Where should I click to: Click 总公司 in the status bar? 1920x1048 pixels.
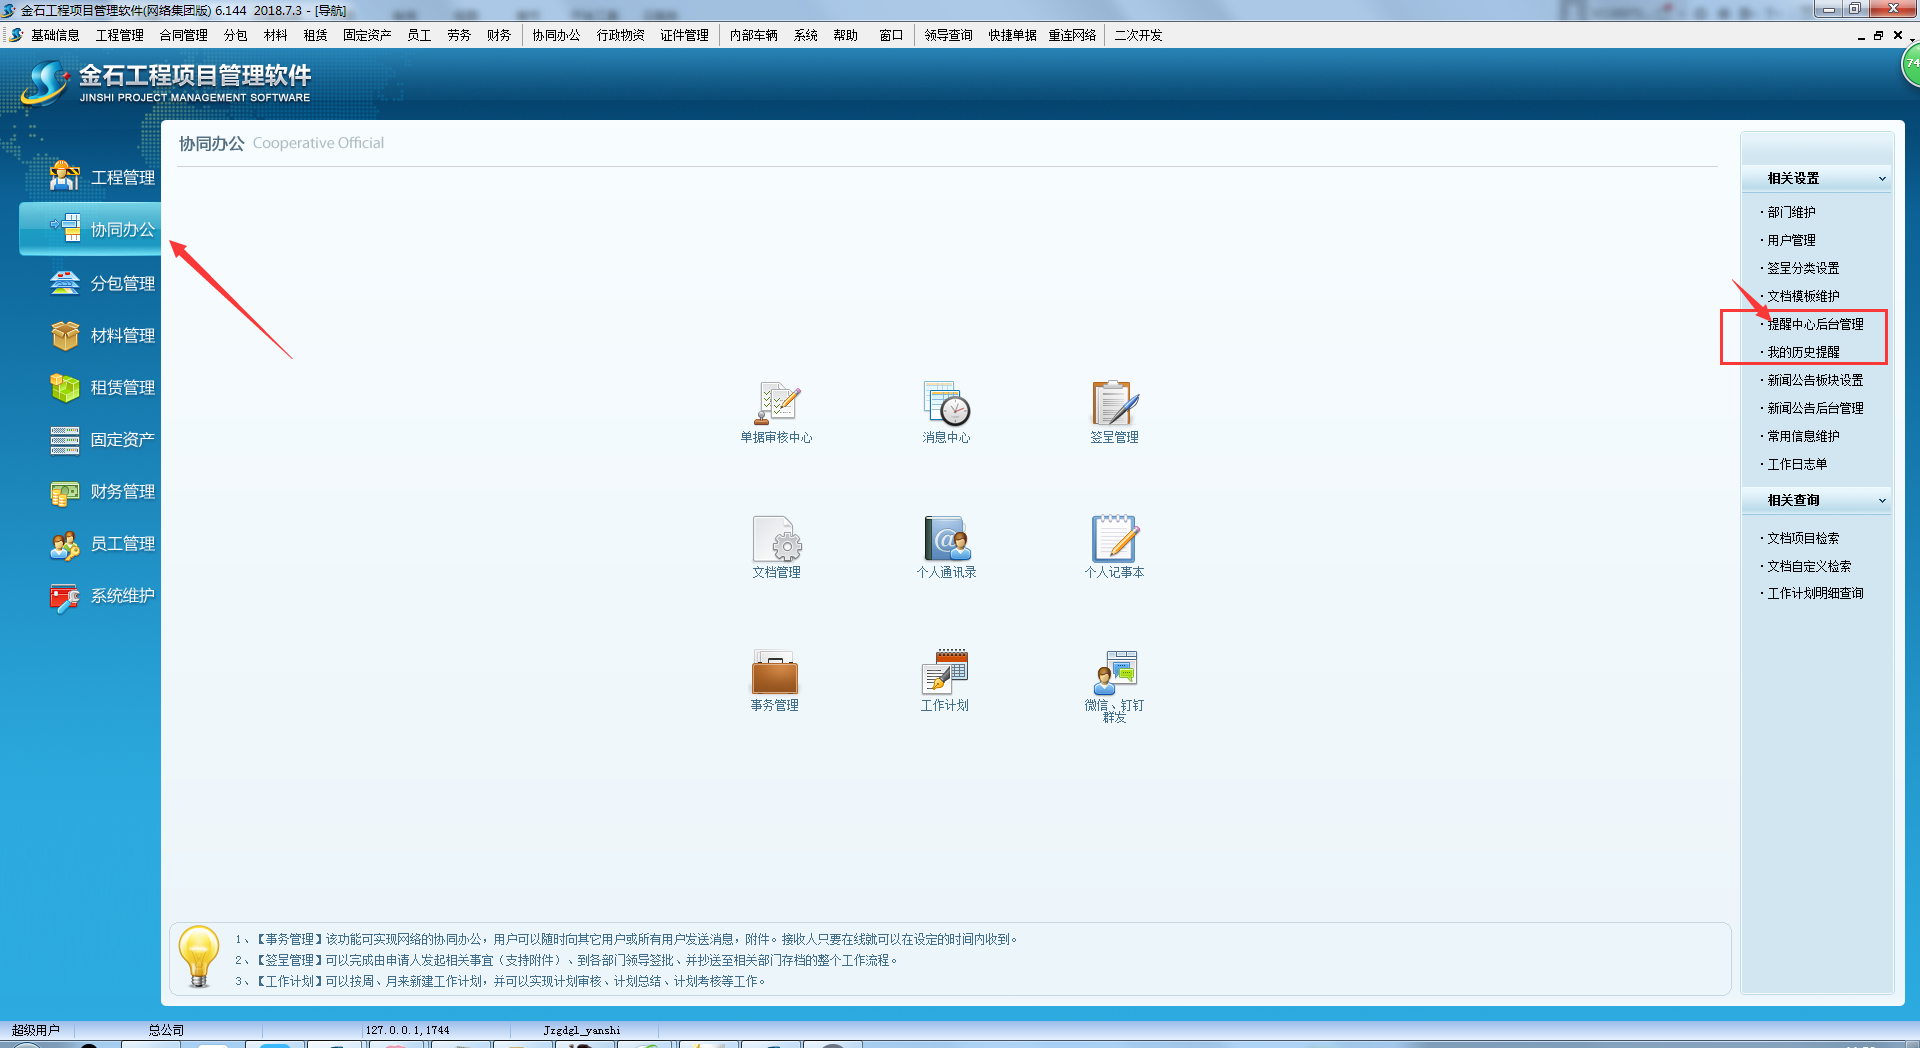(166, 1030)
